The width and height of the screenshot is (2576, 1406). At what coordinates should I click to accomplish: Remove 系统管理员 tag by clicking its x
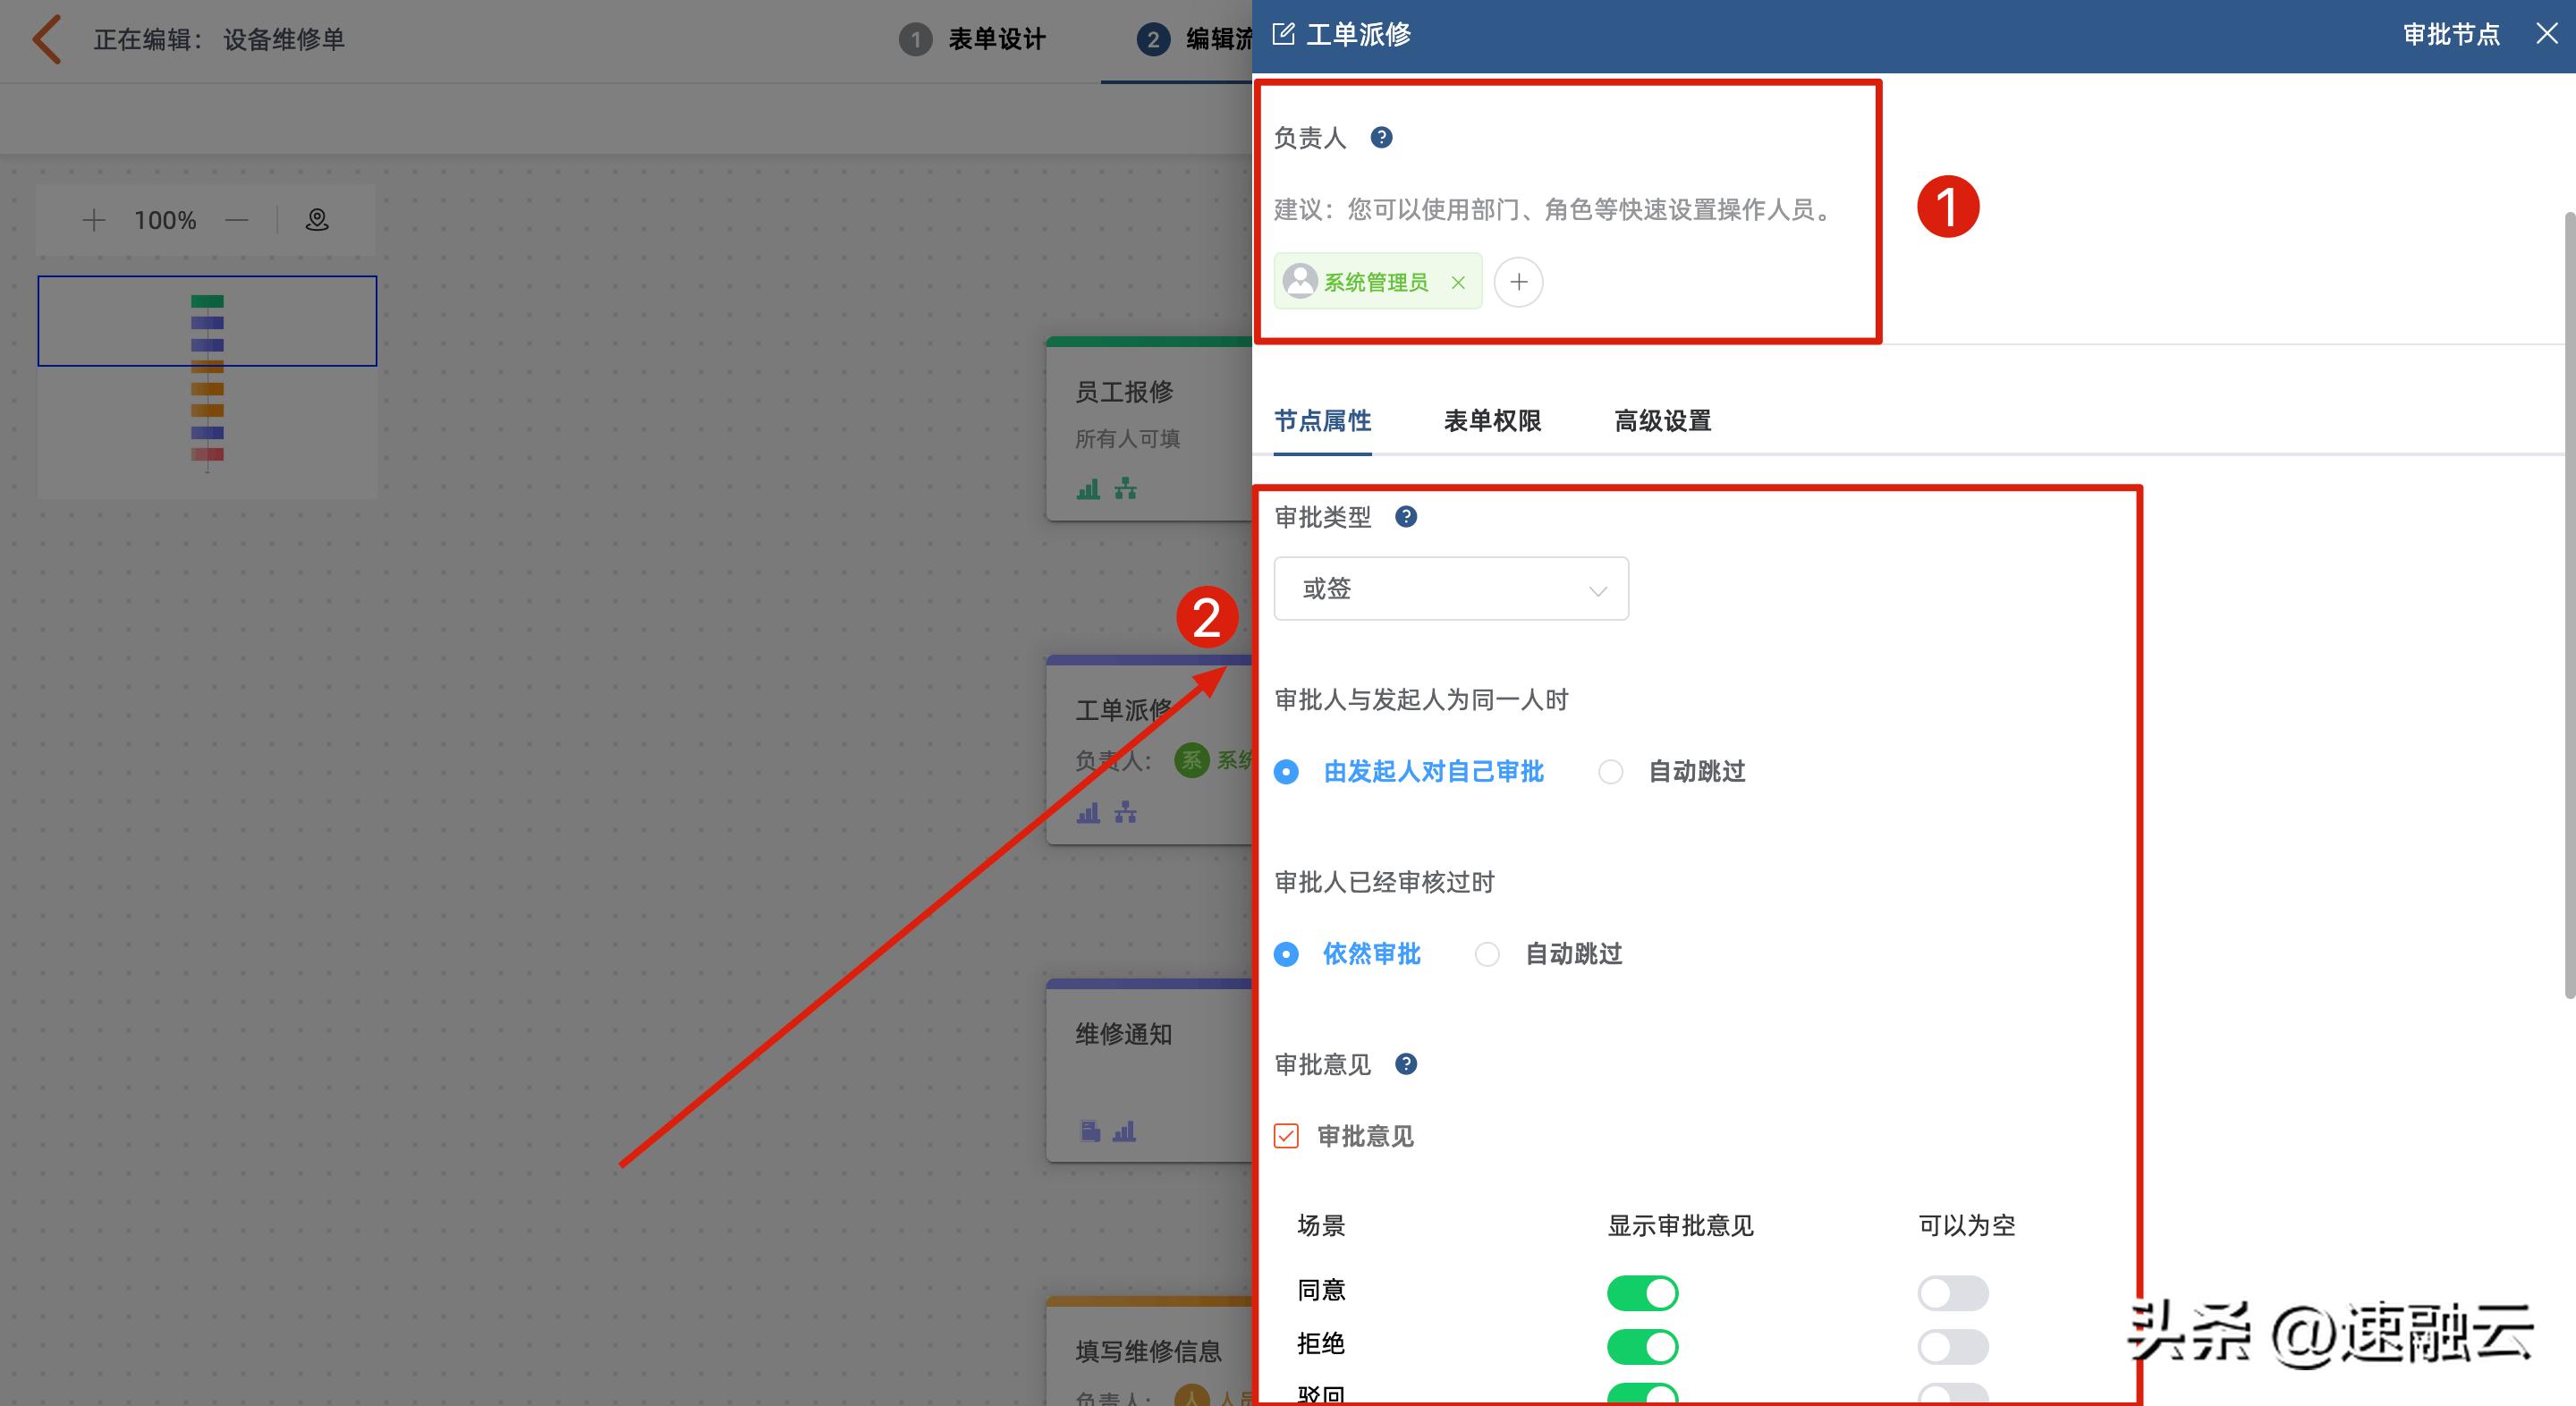(x=1458, y=282)
